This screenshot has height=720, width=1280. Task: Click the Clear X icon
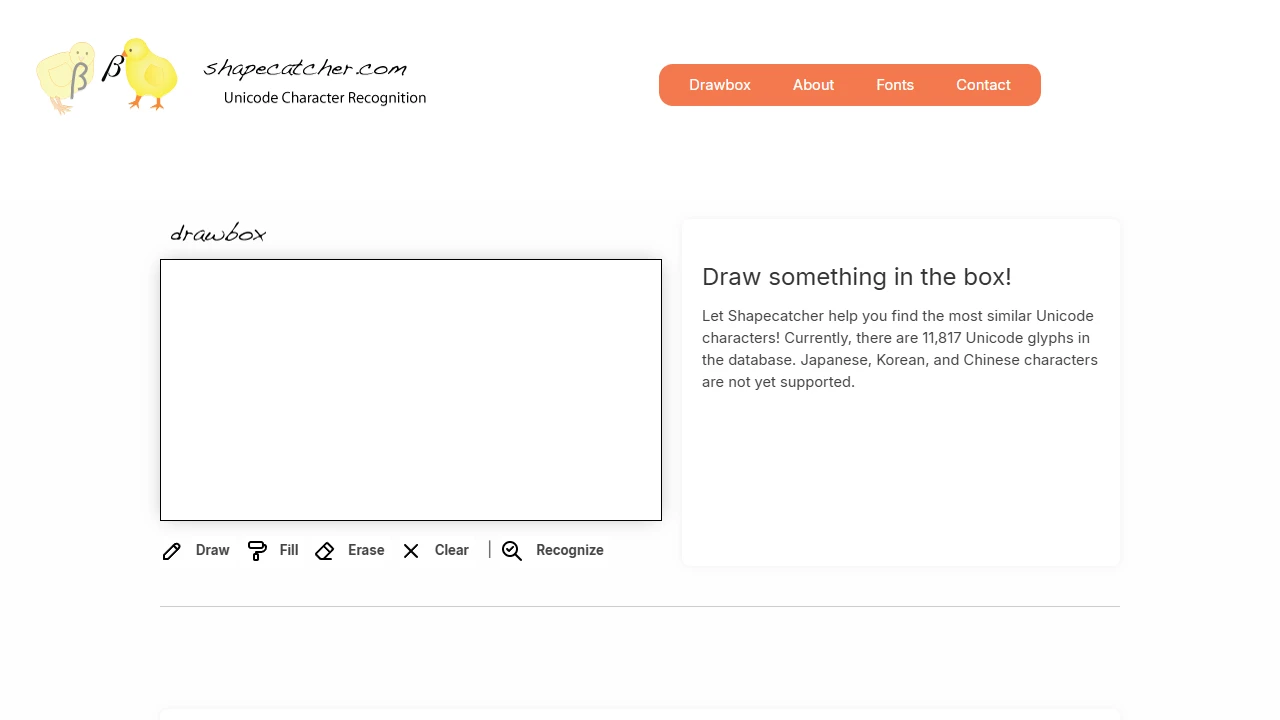click(x=410, y=550)
